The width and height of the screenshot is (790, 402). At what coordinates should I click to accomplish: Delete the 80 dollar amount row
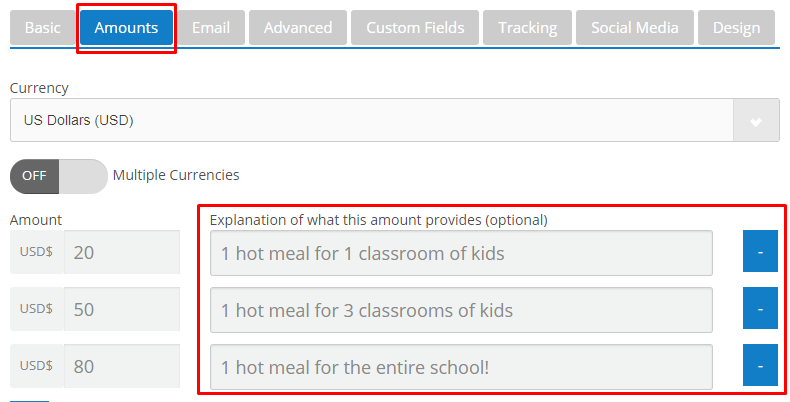point(760,366)
